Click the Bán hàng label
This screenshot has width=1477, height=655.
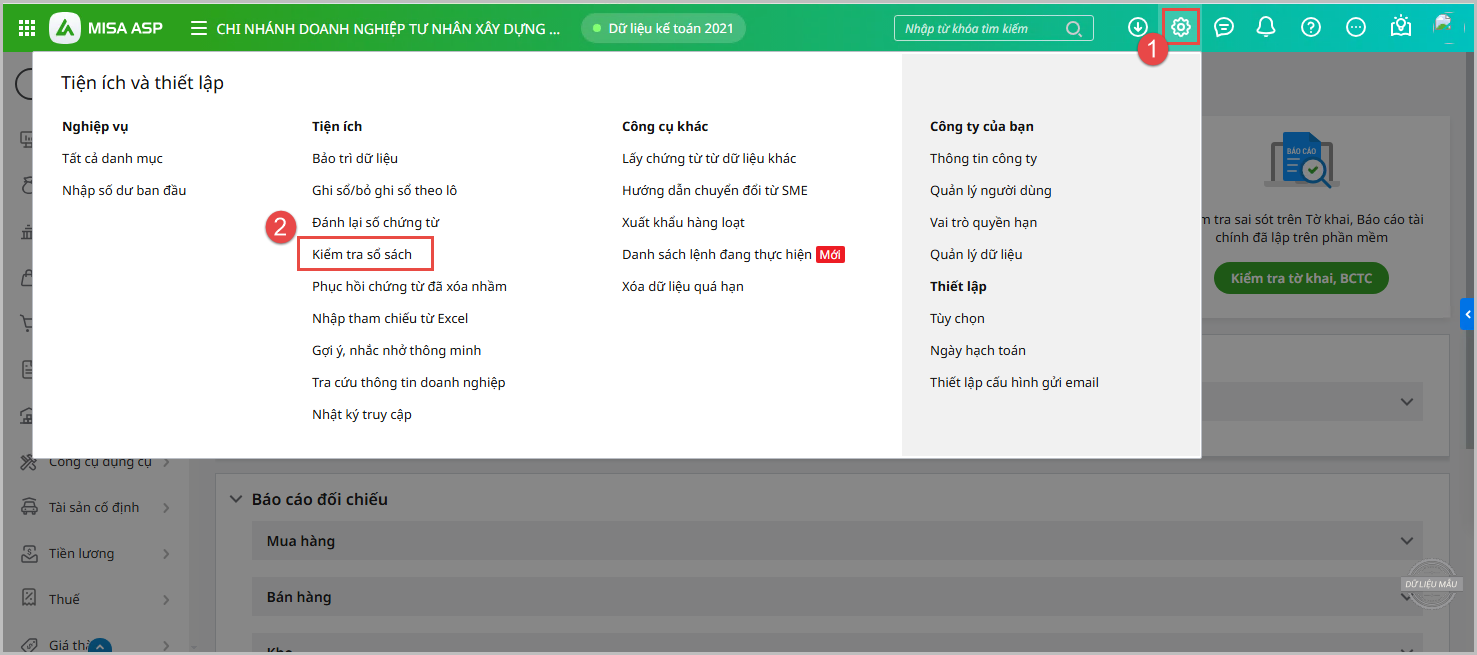pos(299,597)
